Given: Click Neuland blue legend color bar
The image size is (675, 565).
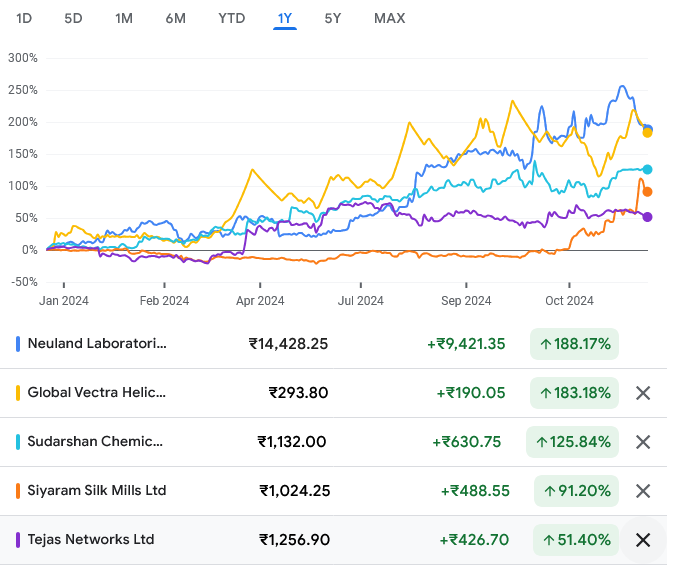Looking at the screenshot, I should click(x=18, y=344).
